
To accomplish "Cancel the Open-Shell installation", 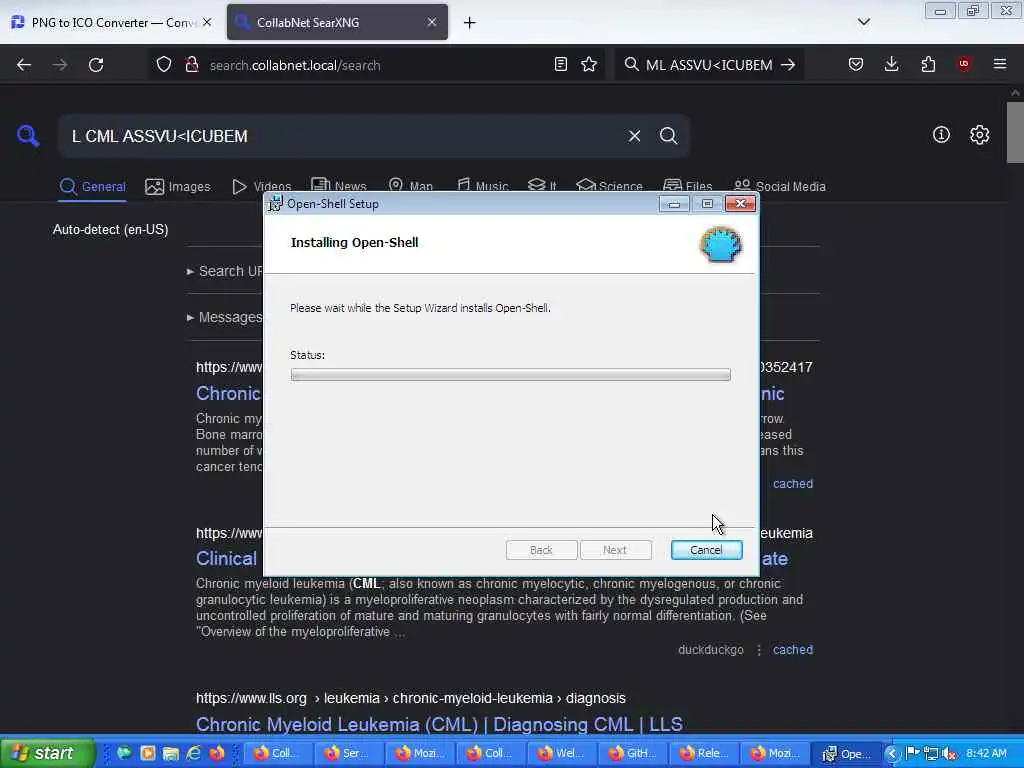I will point(706,550).
